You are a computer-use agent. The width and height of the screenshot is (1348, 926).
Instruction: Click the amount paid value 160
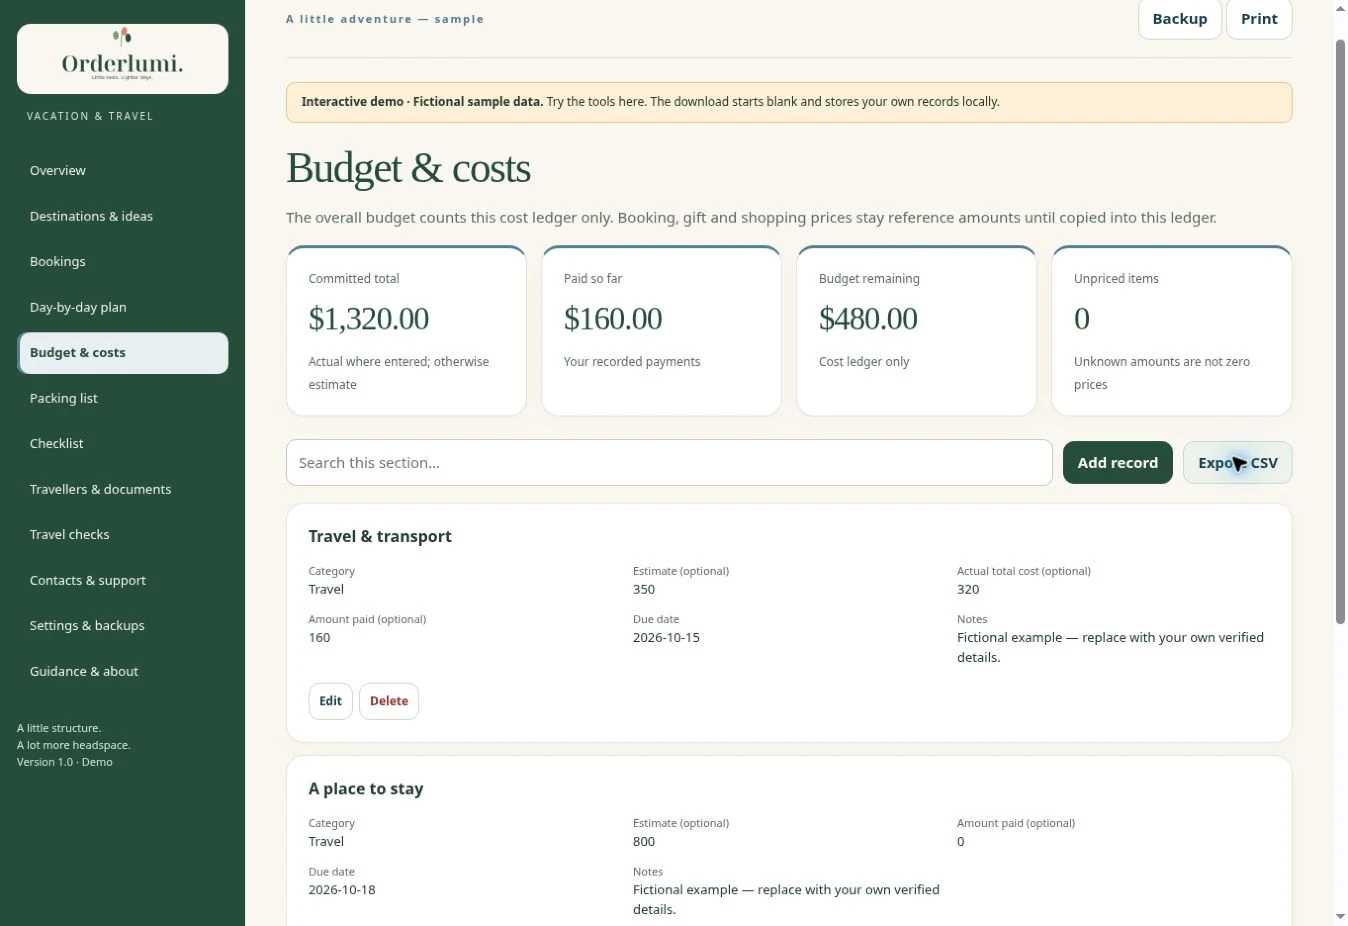tap(319, 638)
